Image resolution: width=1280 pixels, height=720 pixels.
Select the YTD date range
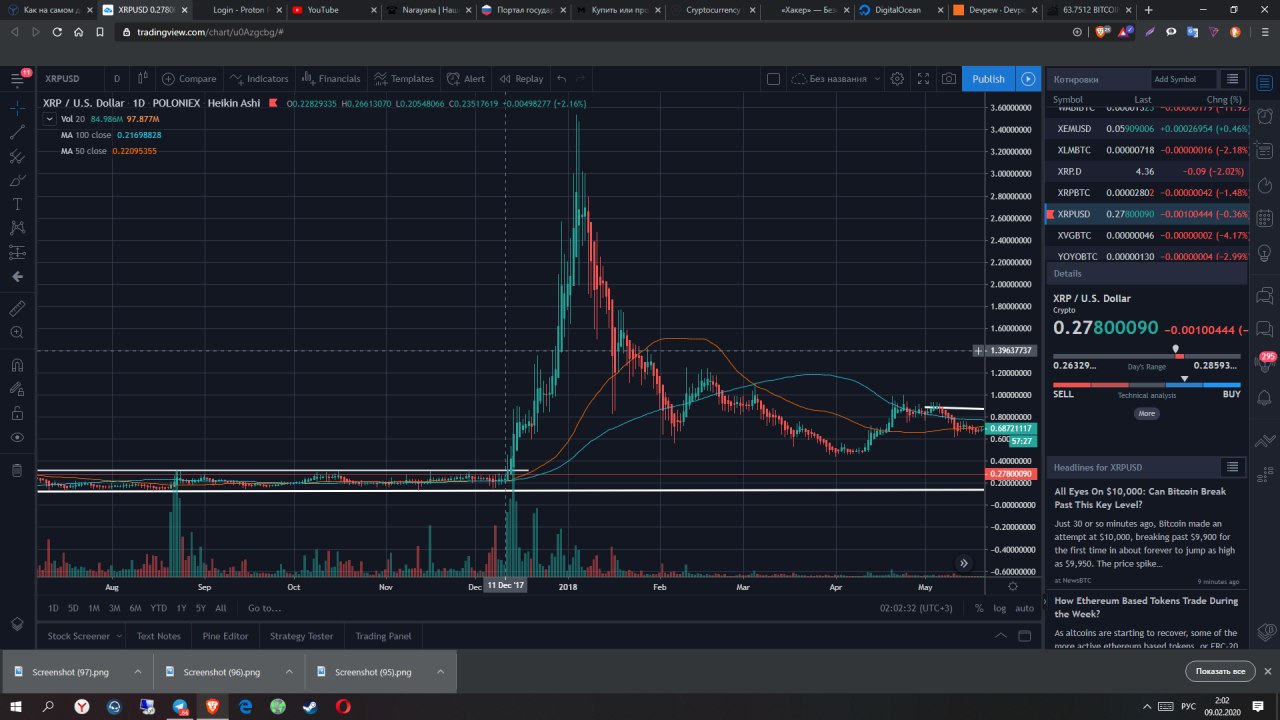[158, 608]
